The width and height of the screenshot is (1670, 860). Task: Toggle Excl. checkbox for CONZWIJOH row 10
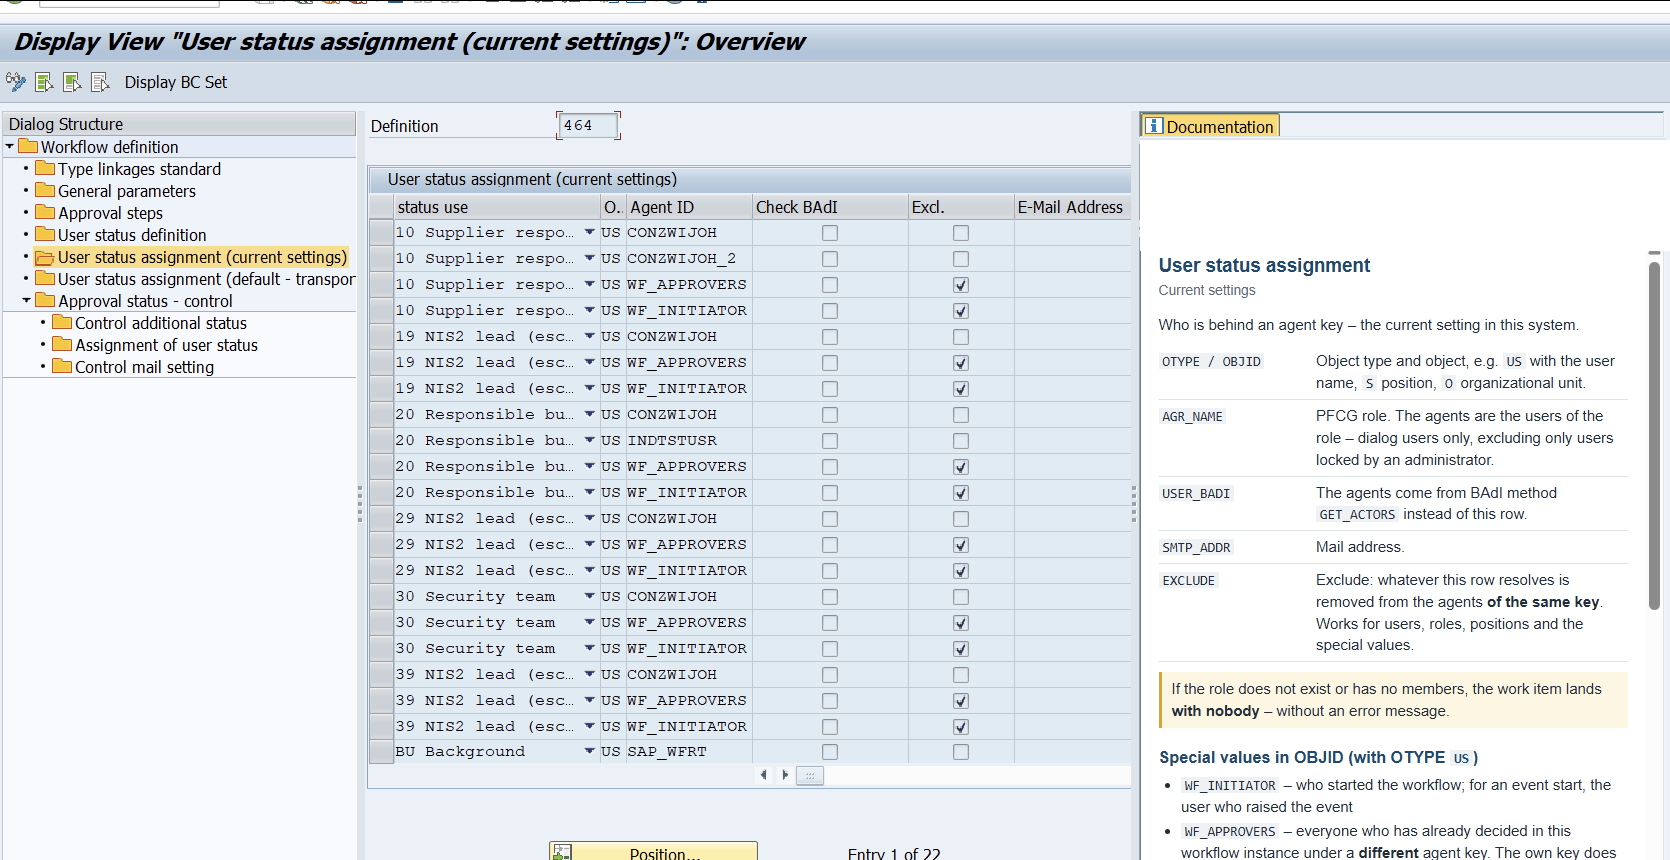click(x=961, y=233)
